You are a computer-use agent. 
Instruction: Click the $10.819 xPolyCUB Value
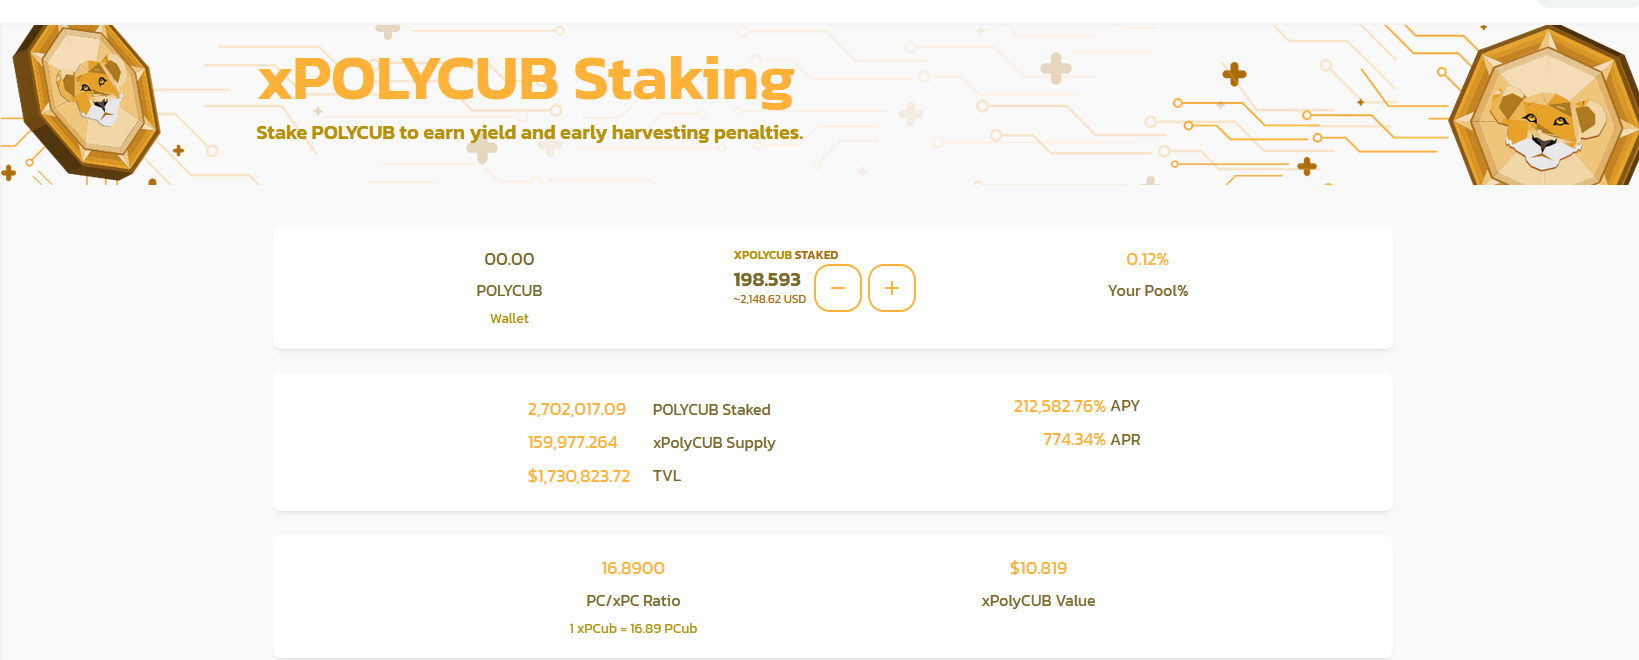1038,568
